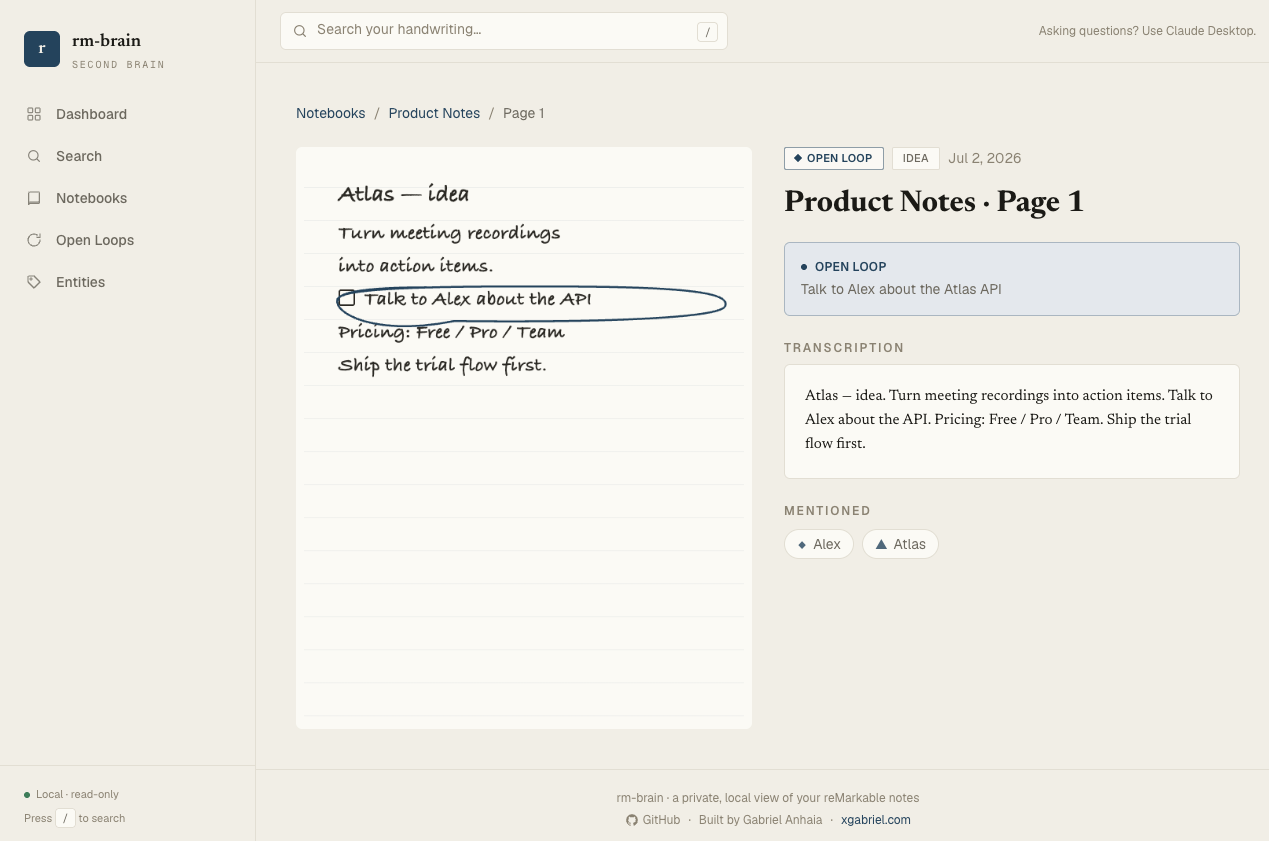The image size is (1269, 841).
Task: Click the triangle icon in Atlas chip
Action: point(881,544)
